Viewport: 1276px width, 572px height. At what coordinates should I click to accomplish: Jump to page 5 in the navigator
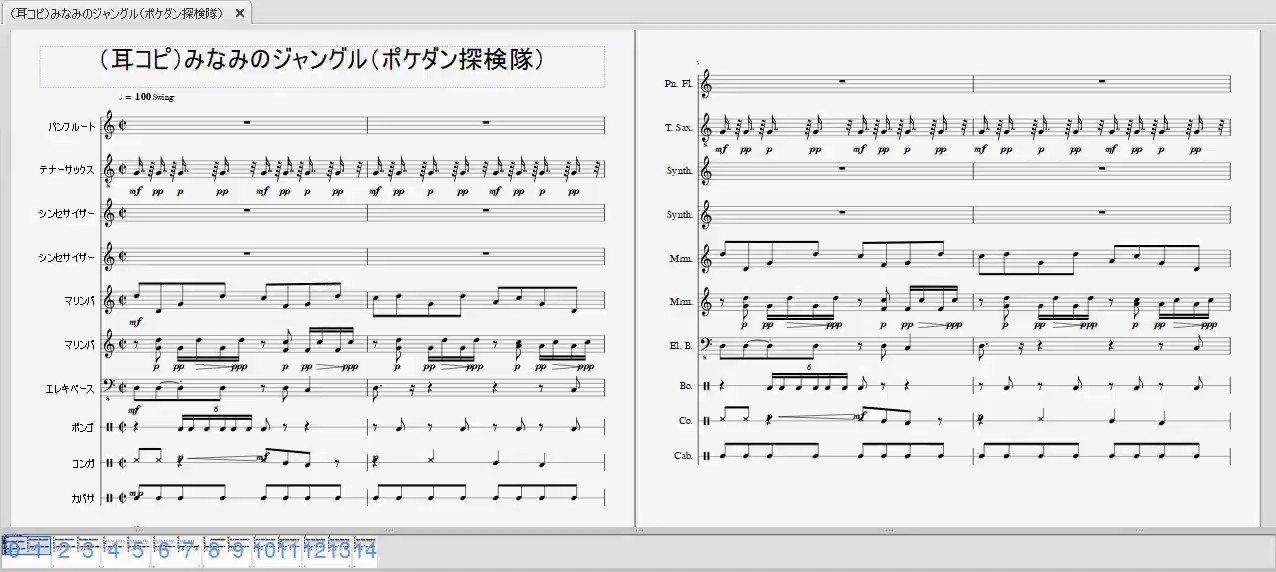click(x=137, y=549)
